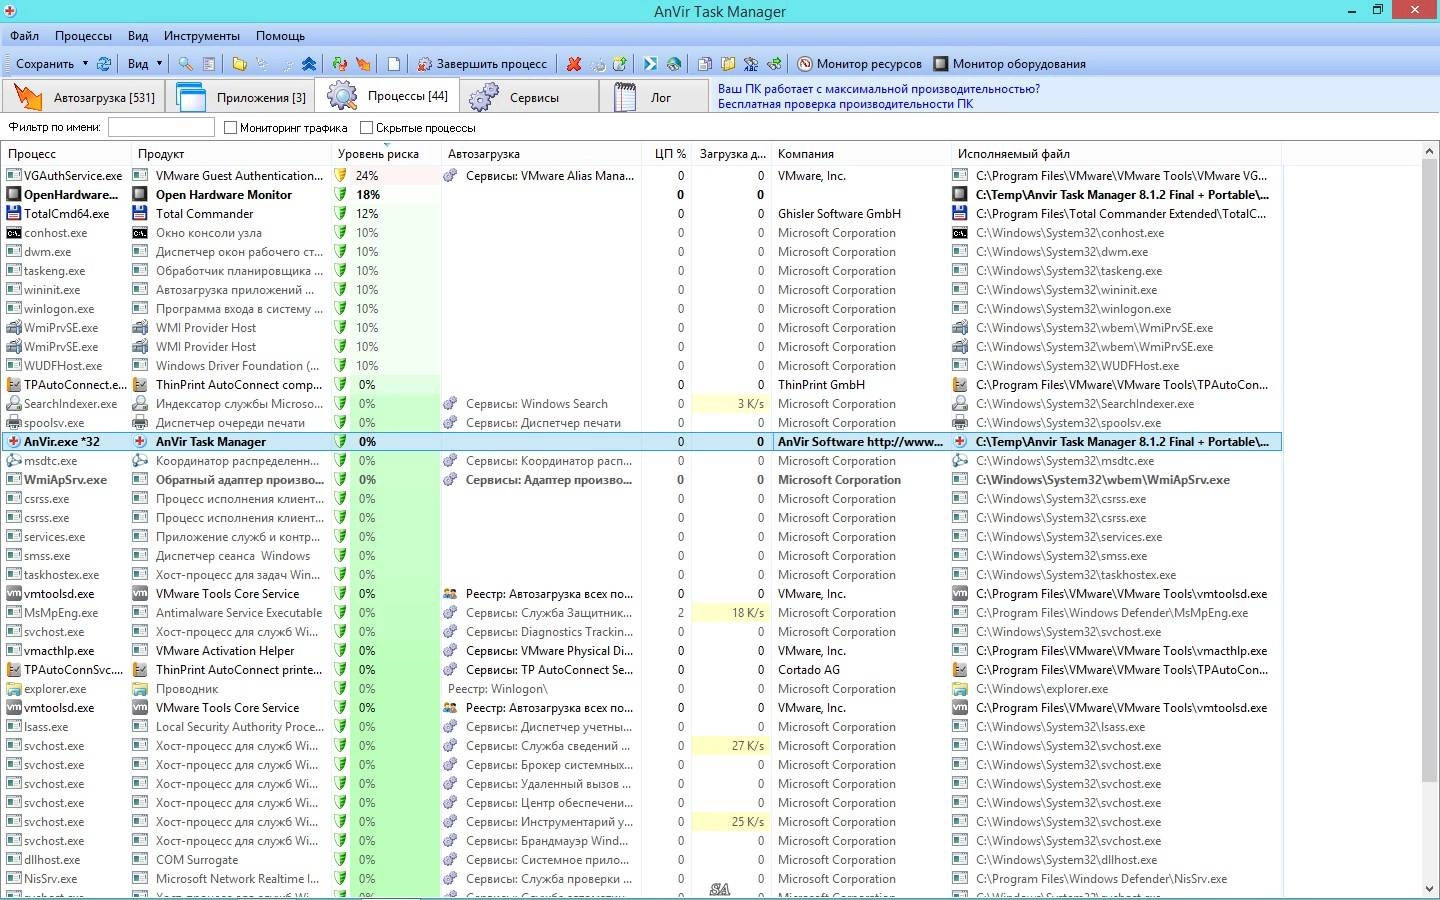Select the MsMpEng.exe process row
This screenshot has width=1440, height=900.
point(641,613)
